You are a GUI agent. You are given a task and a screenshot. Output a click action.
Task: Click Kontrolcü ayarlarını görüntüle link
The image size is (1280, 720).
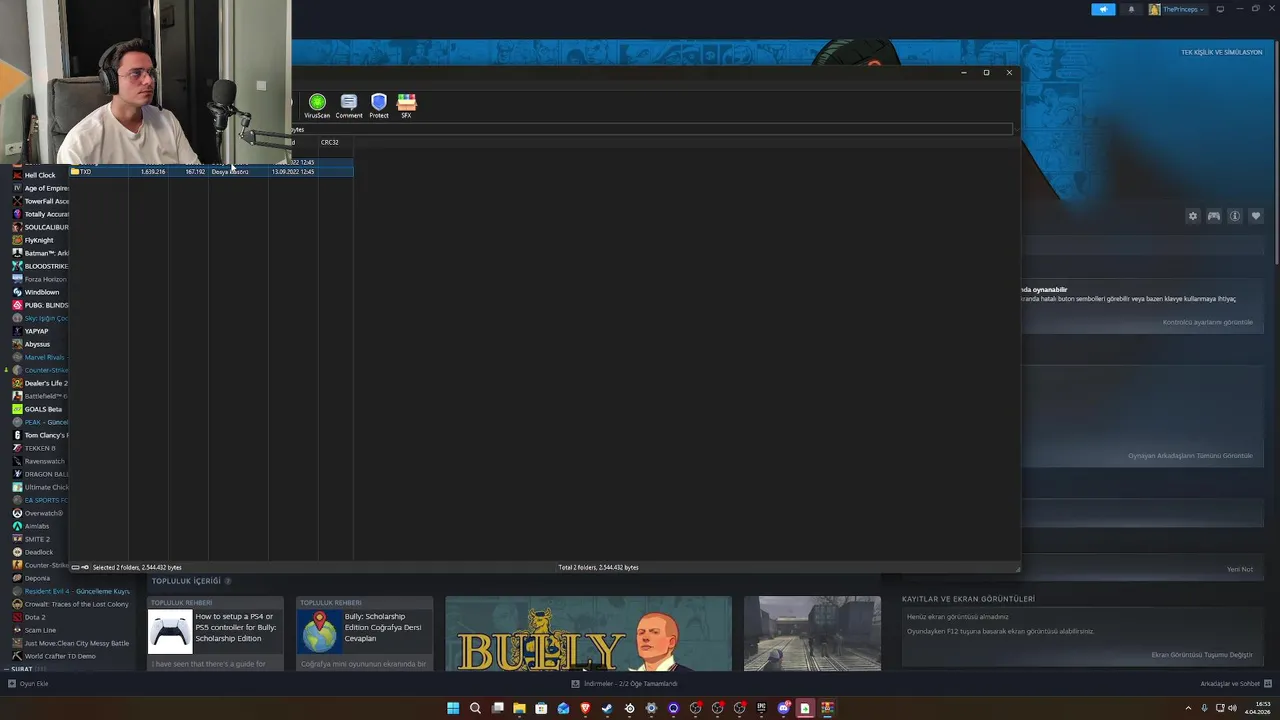[1207, 322]
